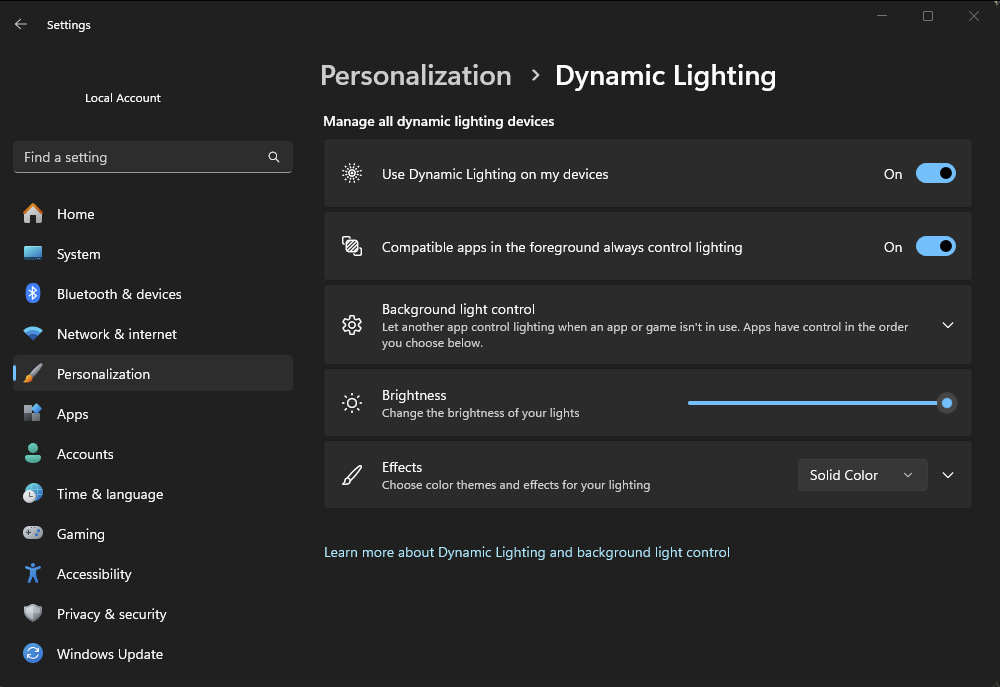
Task: Navigate to Time & language
Action: point(110,494)
